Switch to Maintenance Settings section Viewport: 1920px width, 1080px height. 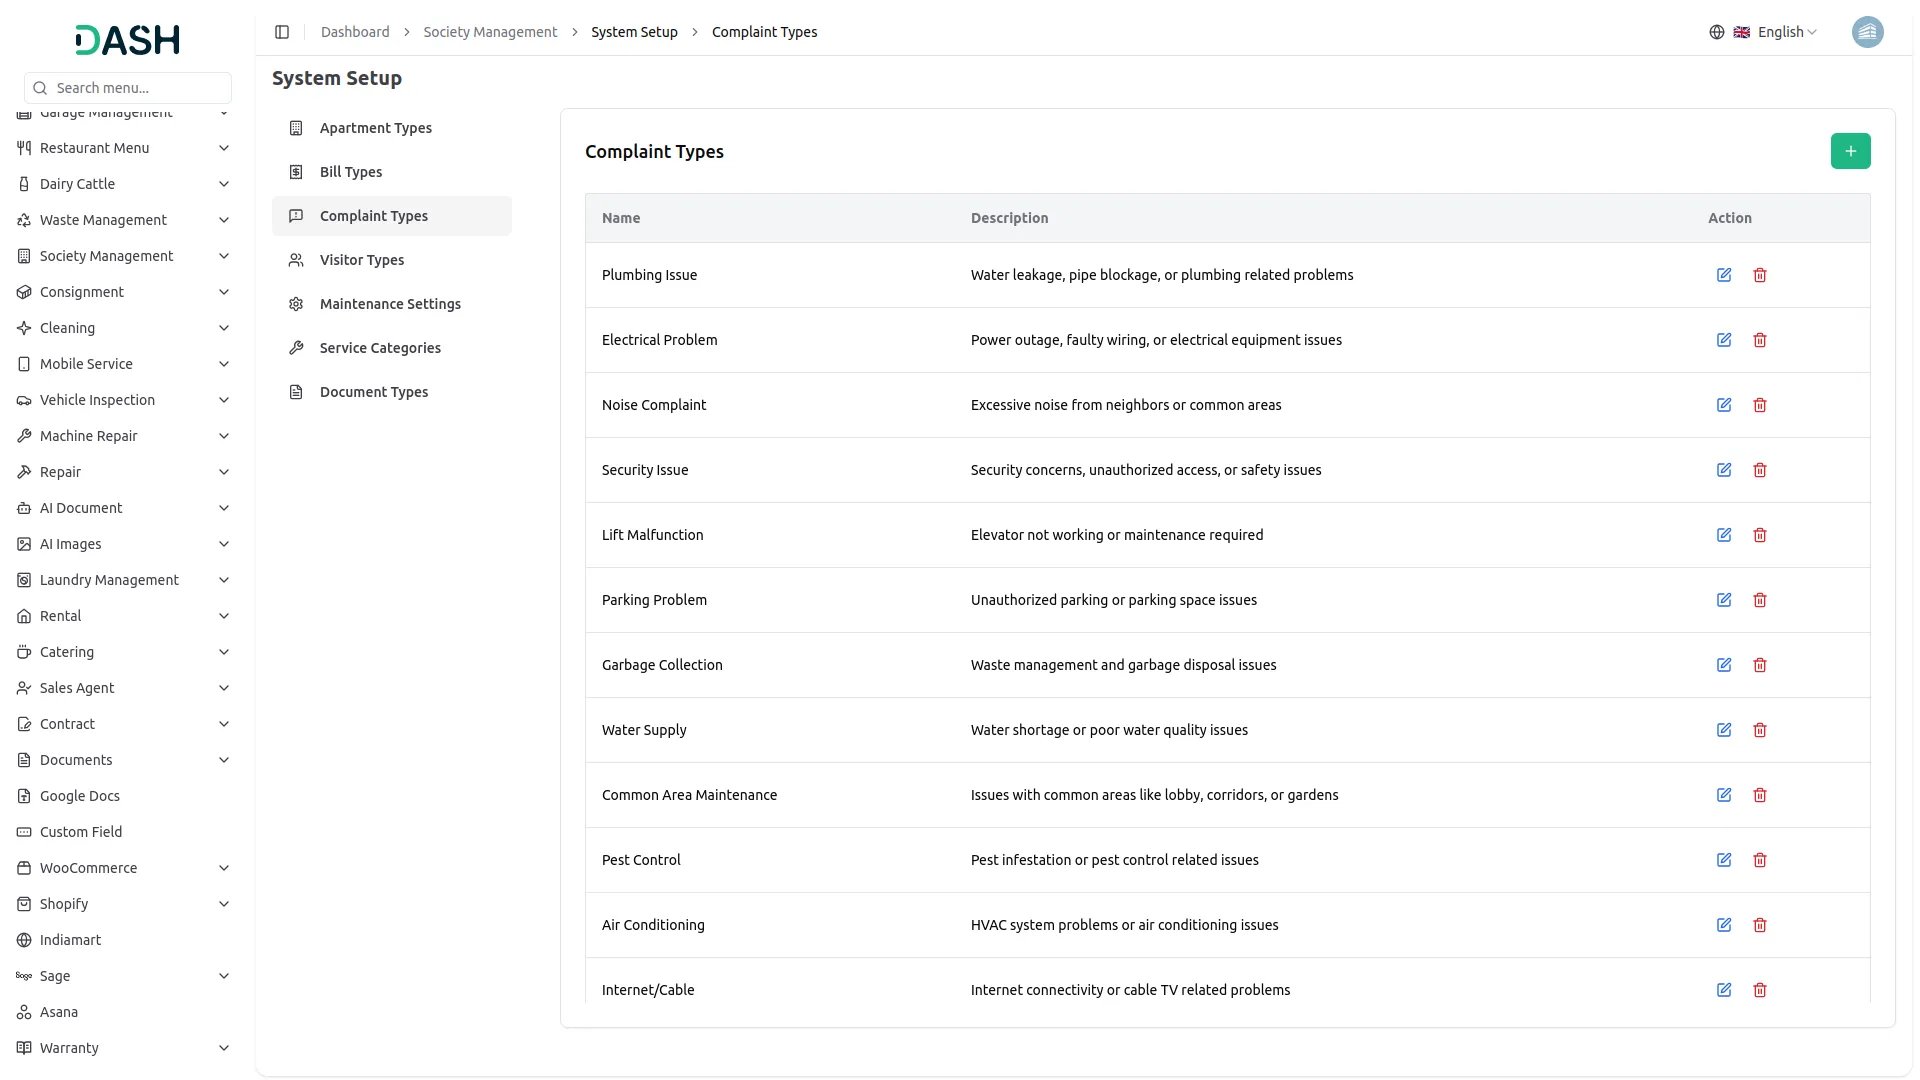[x=390, y=304]
